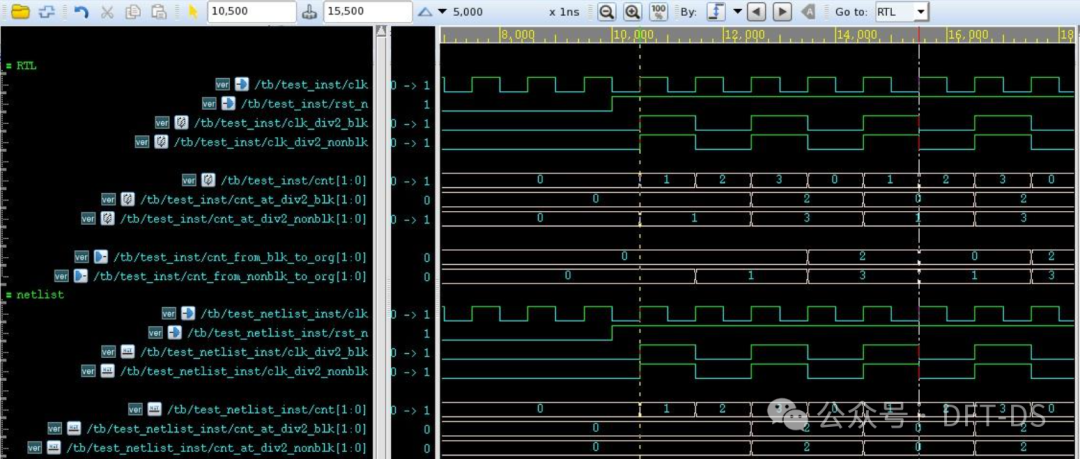Select signal /tb/test_netlist_inst/clk_div2_nonblk

pyautogui.click(x=244, y=371)
